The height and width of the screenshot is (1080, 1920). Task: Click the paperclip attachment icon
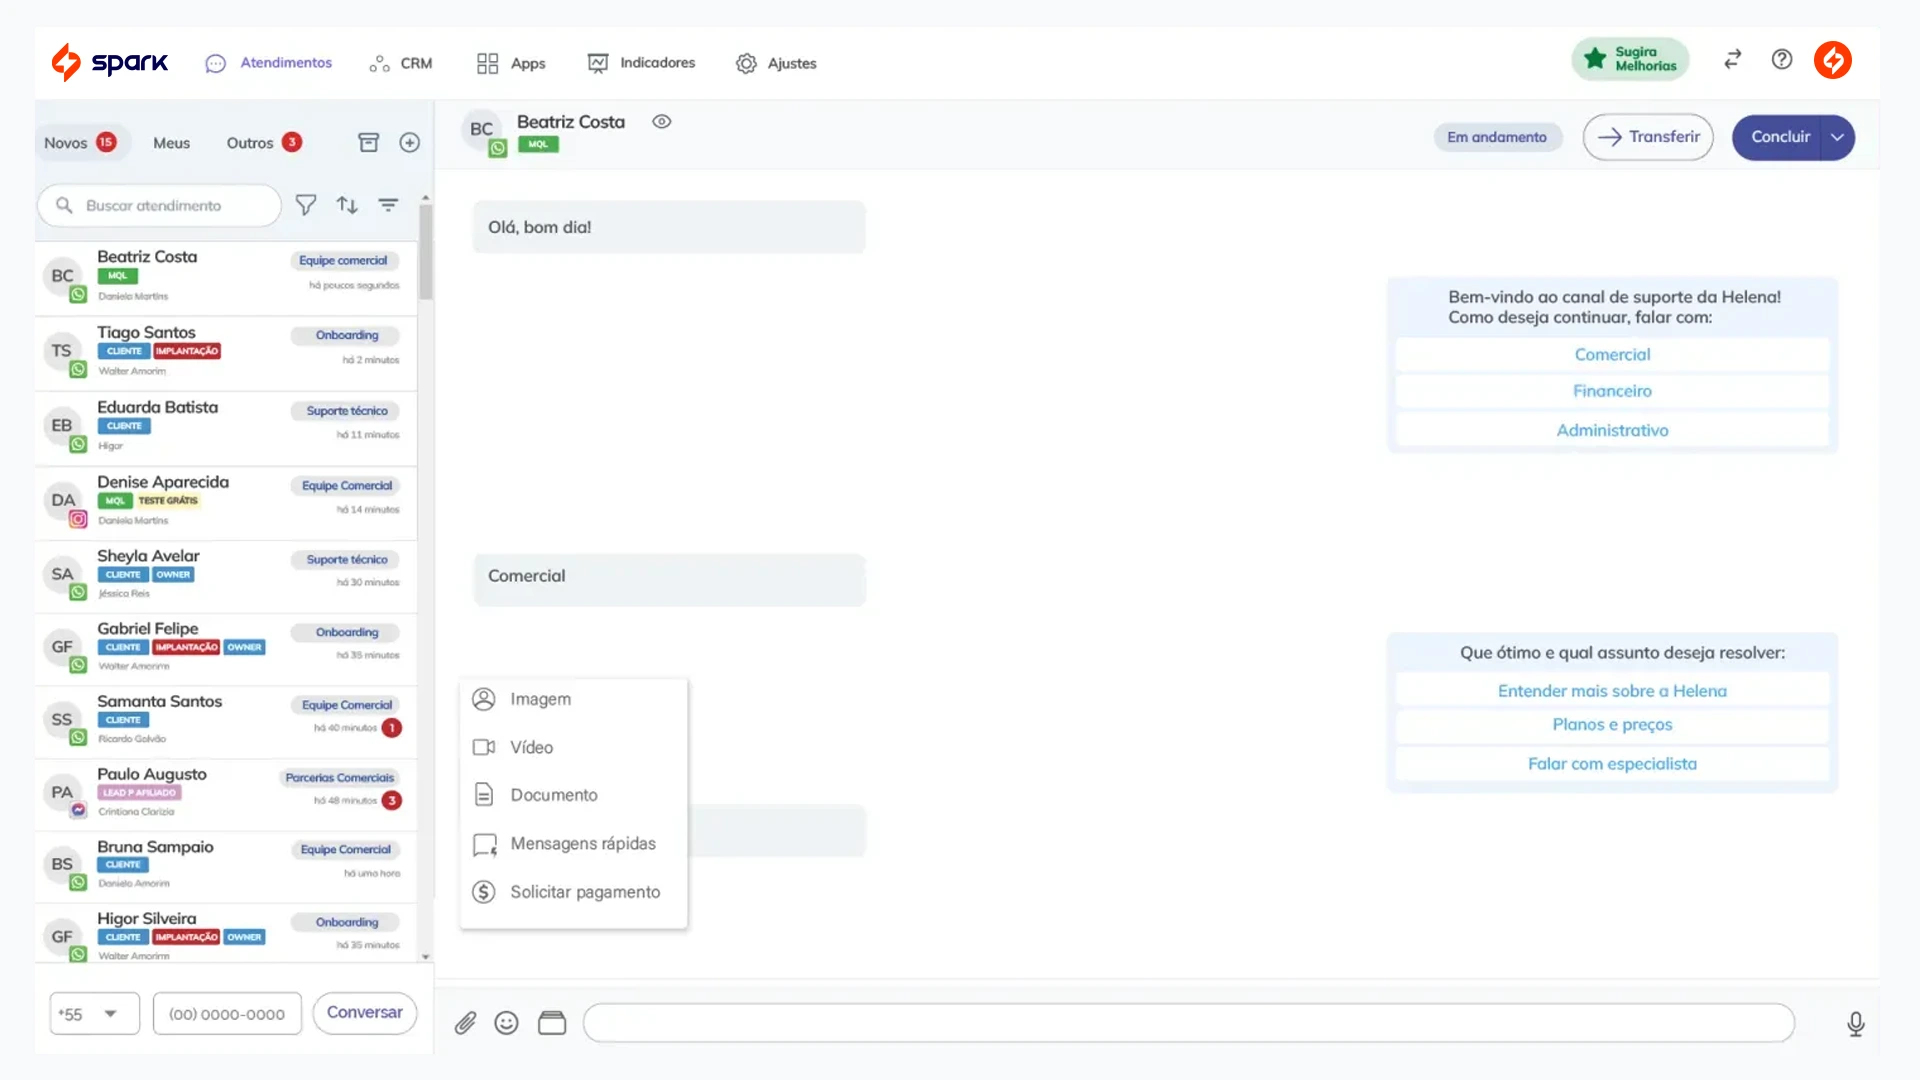(465, 1022)
